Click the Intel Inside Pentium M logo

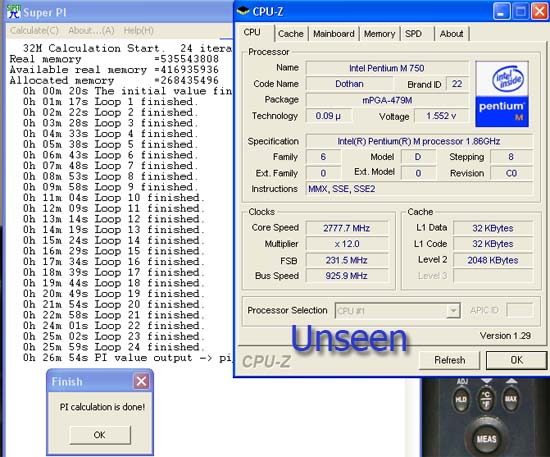[x=502, y=94]
